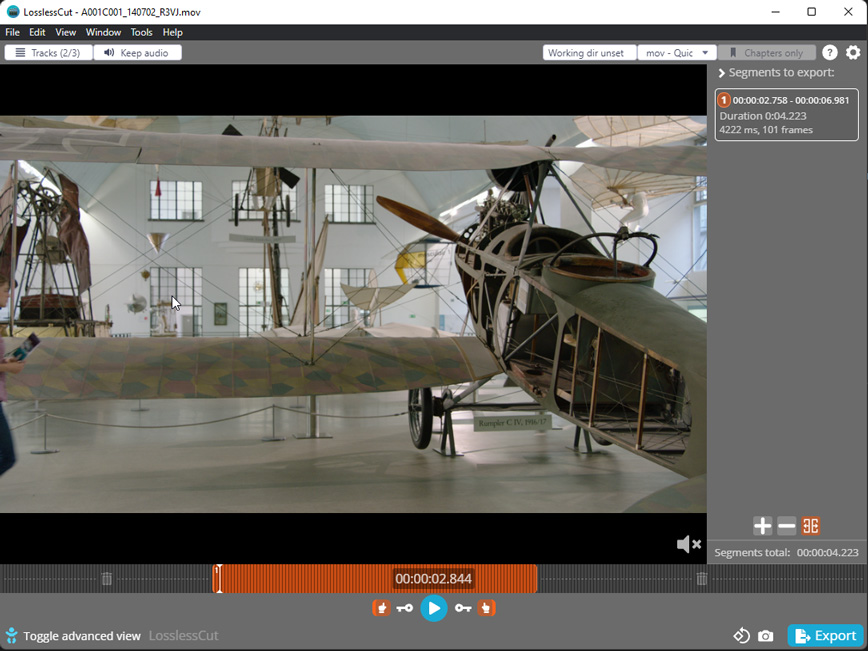Capture snapshot with the camera icon
The width and height of the screenshot is (868, 651).
(766, 636)
